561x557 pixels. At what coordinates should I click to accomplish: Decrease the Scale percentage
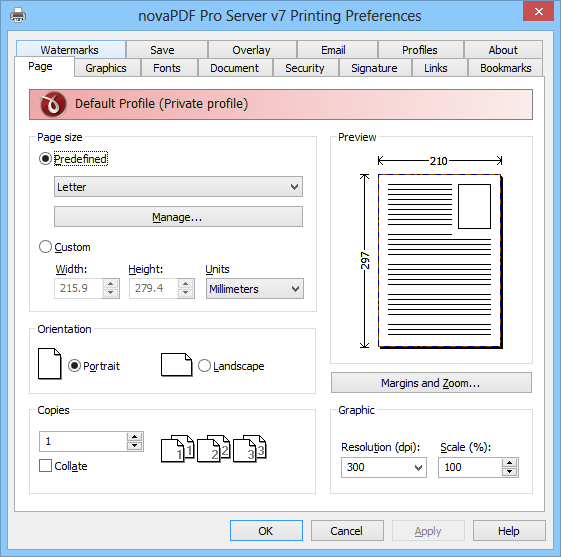pos(509,472)
